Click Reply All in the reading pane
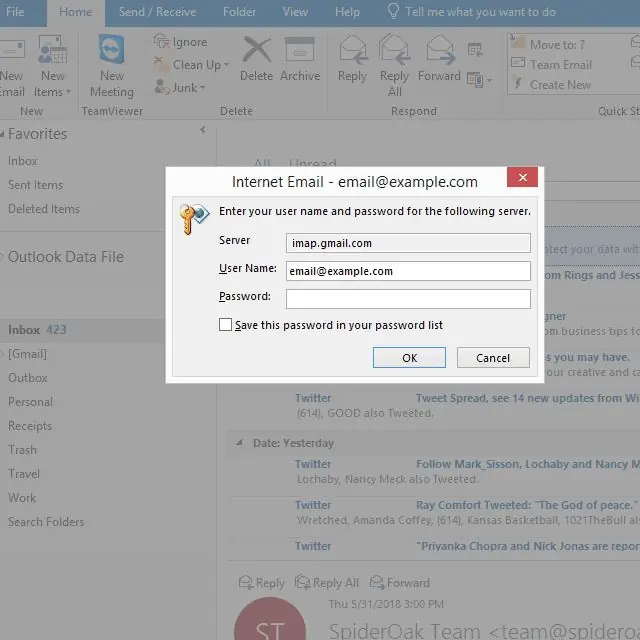The height and width of the screenshot is (640, 640). [327, 582]
